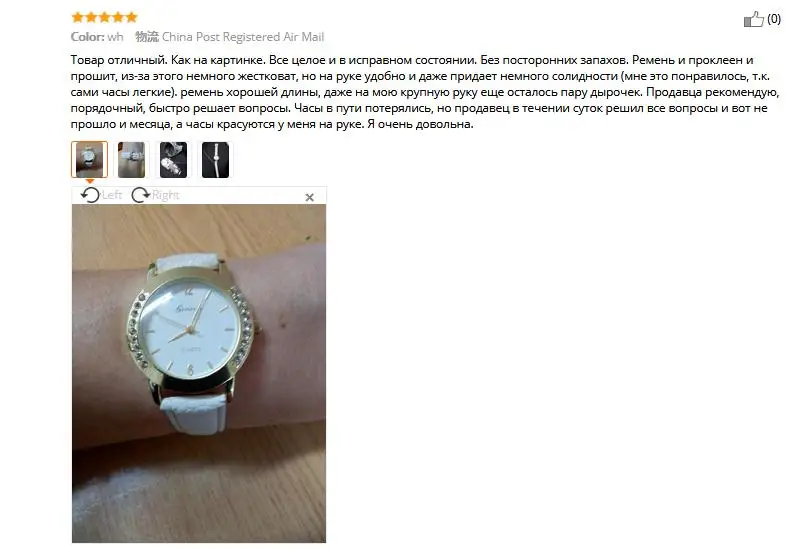This screenshot has width=805, height=553.
Task: Click the helpful vote count (0)
Action: click(774, 19)
